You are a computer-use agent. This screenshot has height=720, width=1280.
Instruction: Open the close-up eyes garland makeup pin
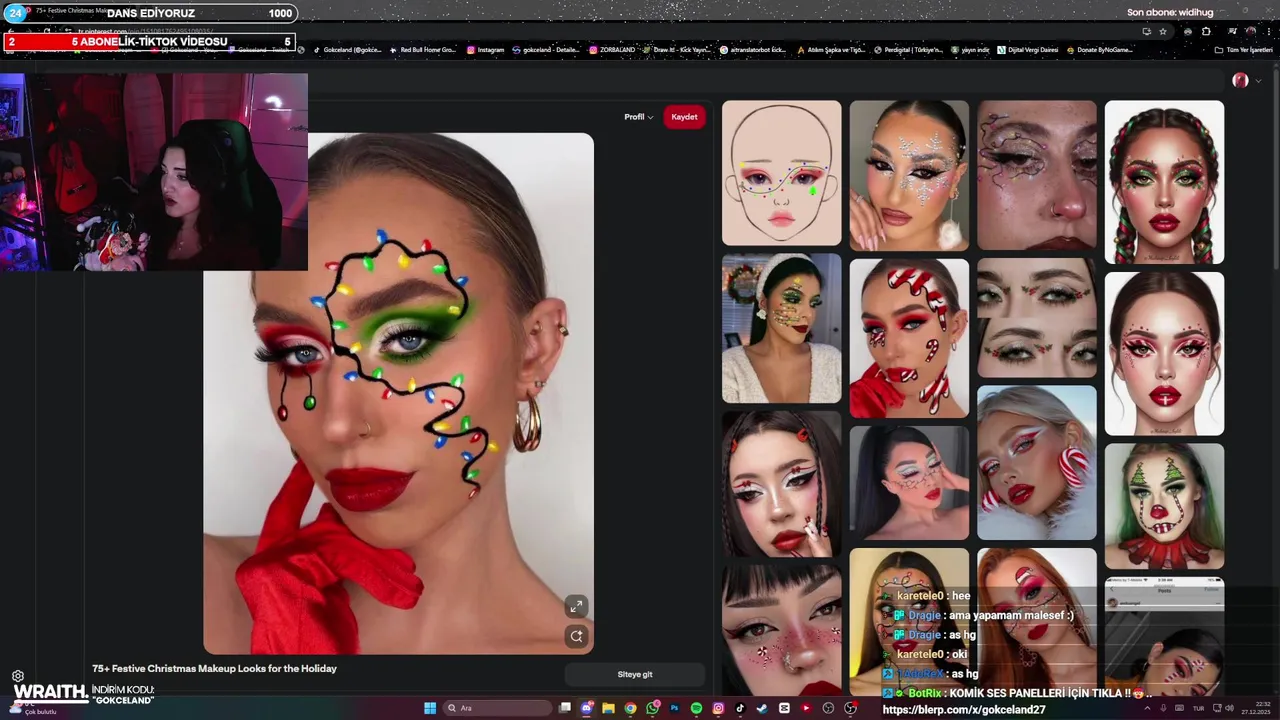click(x=1036, y=317)
